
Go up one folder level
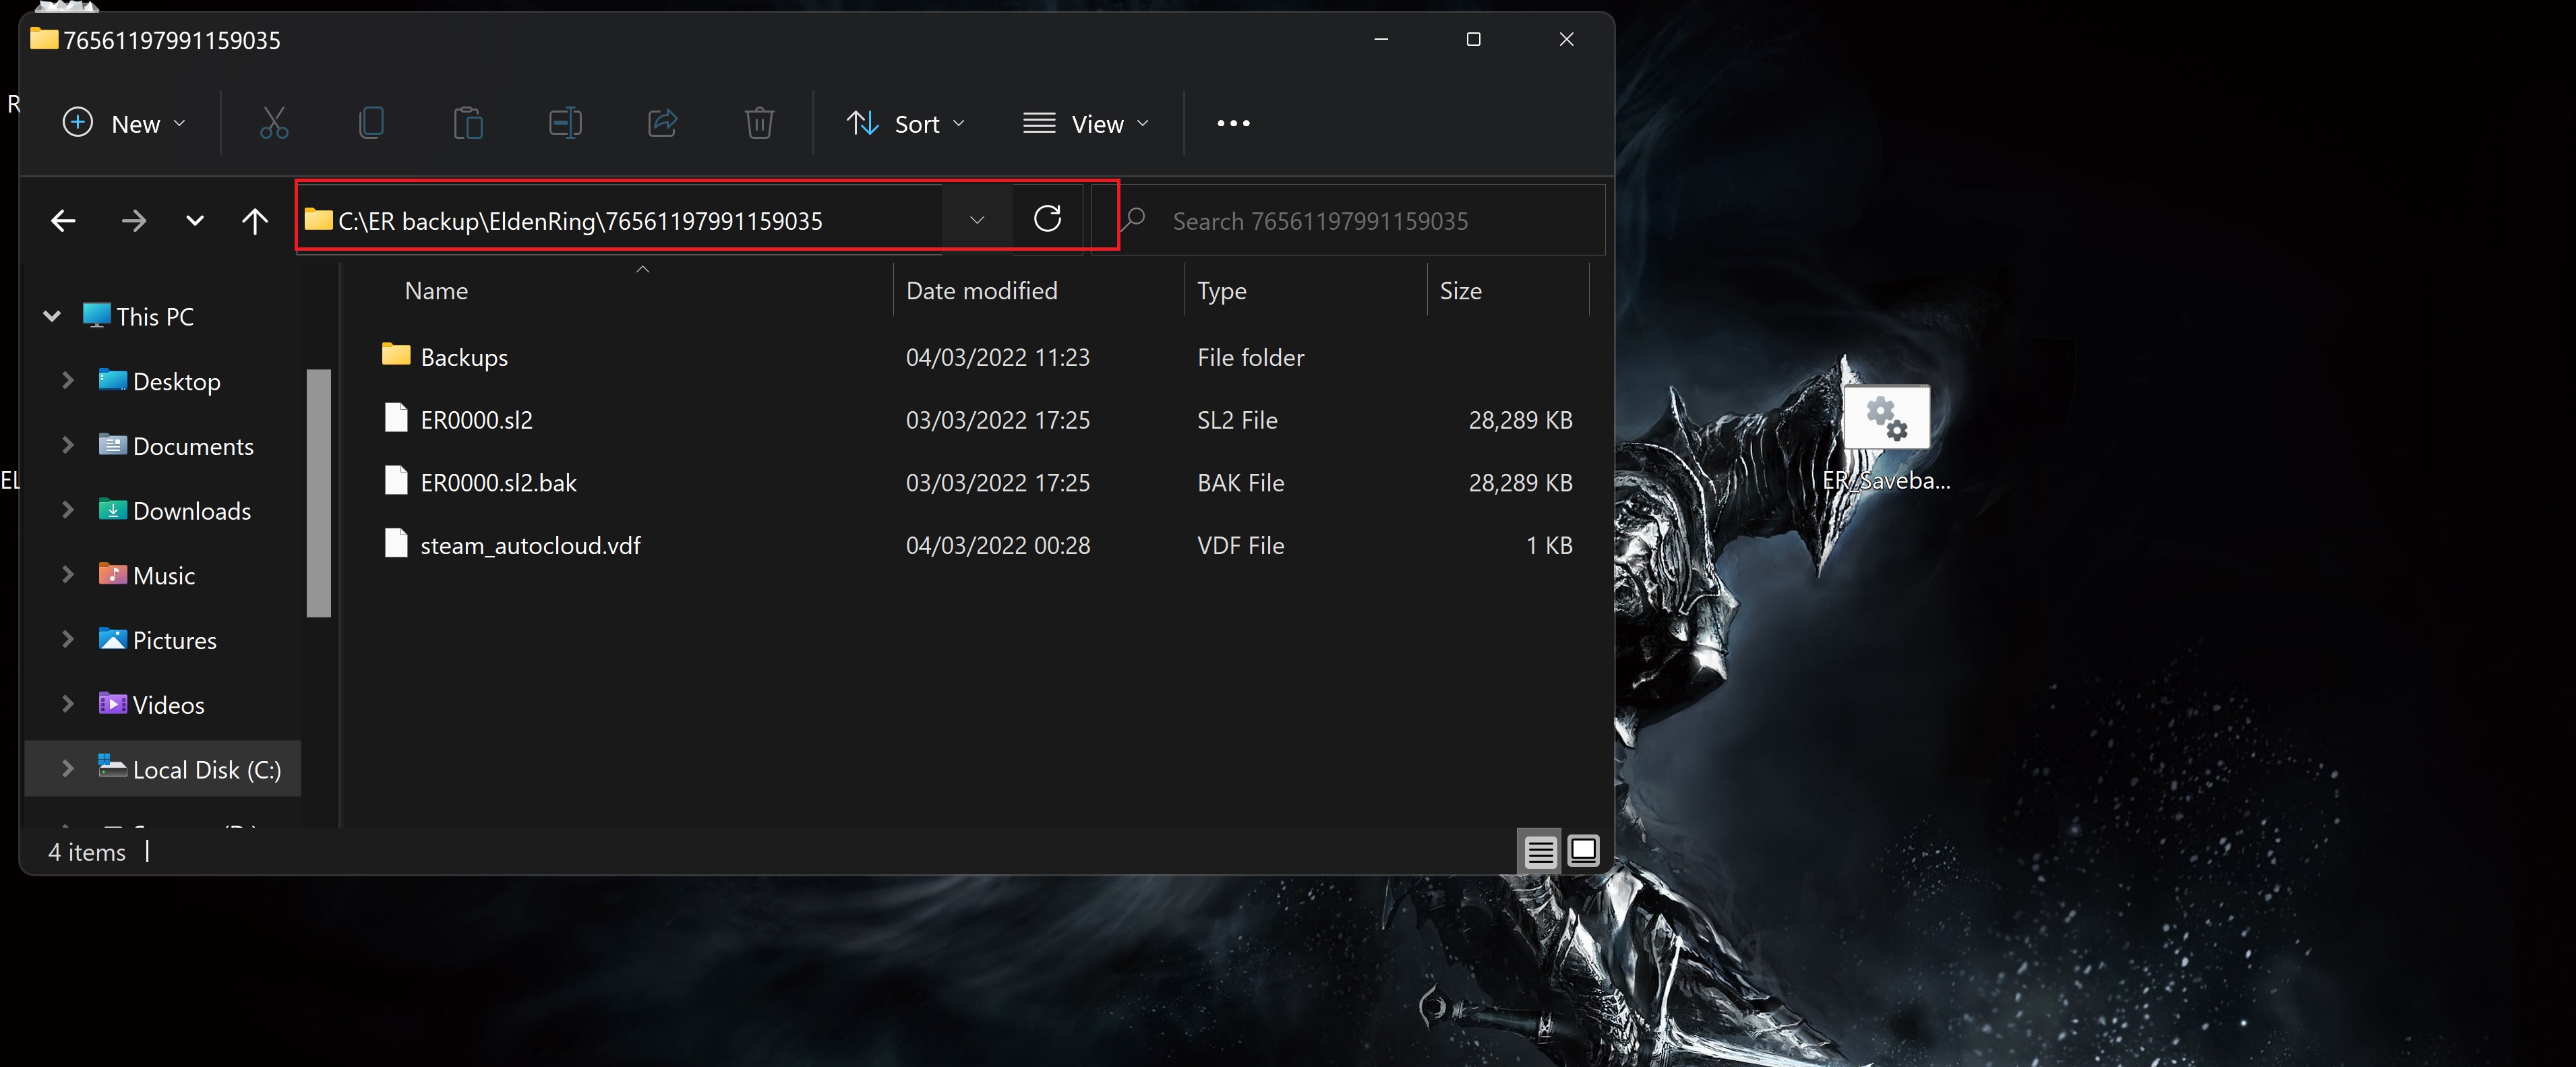point(255,221)
